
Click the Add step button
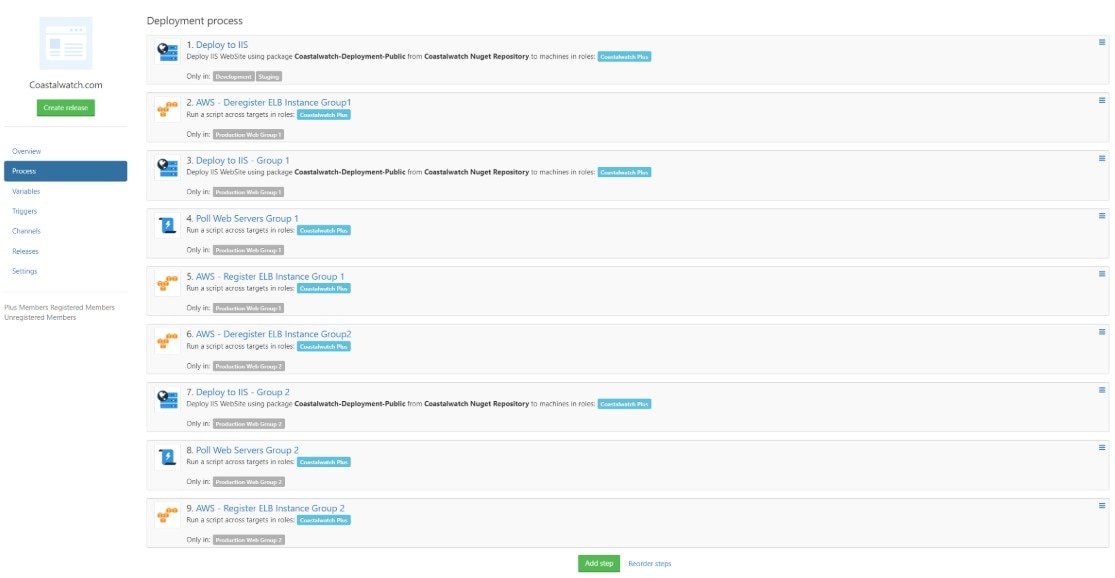[x=599, y=563]
